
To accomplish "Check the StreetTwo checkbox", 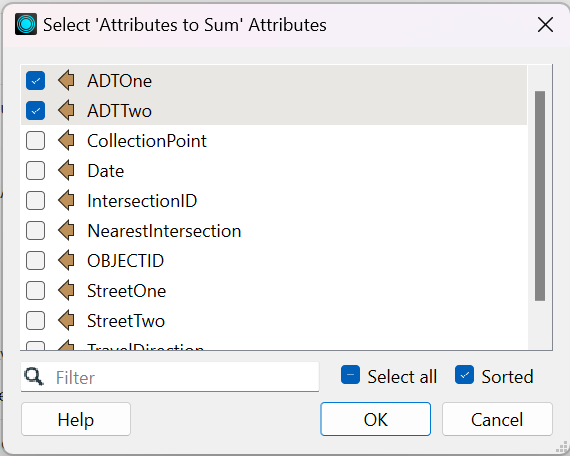I will pyautogui.click(x=35, y=321).
